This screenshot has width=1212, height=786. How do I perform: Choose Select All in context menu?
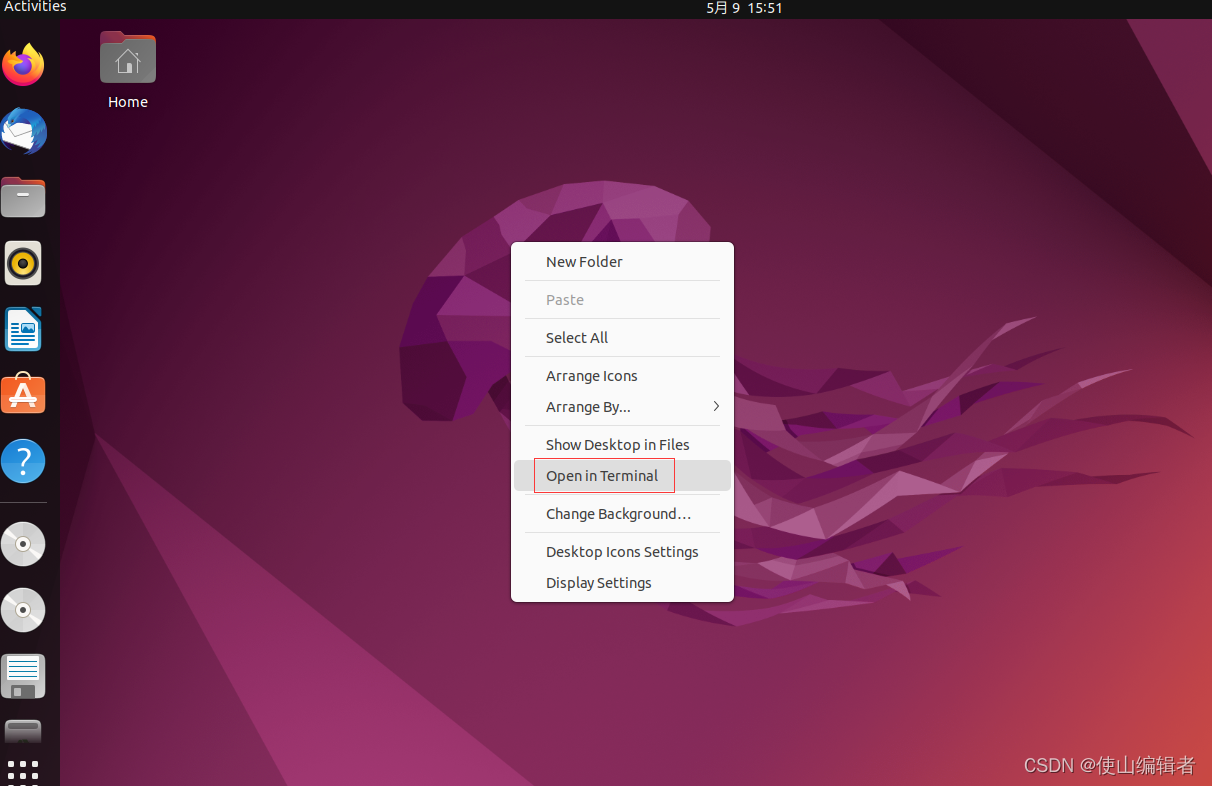[622, 338]
